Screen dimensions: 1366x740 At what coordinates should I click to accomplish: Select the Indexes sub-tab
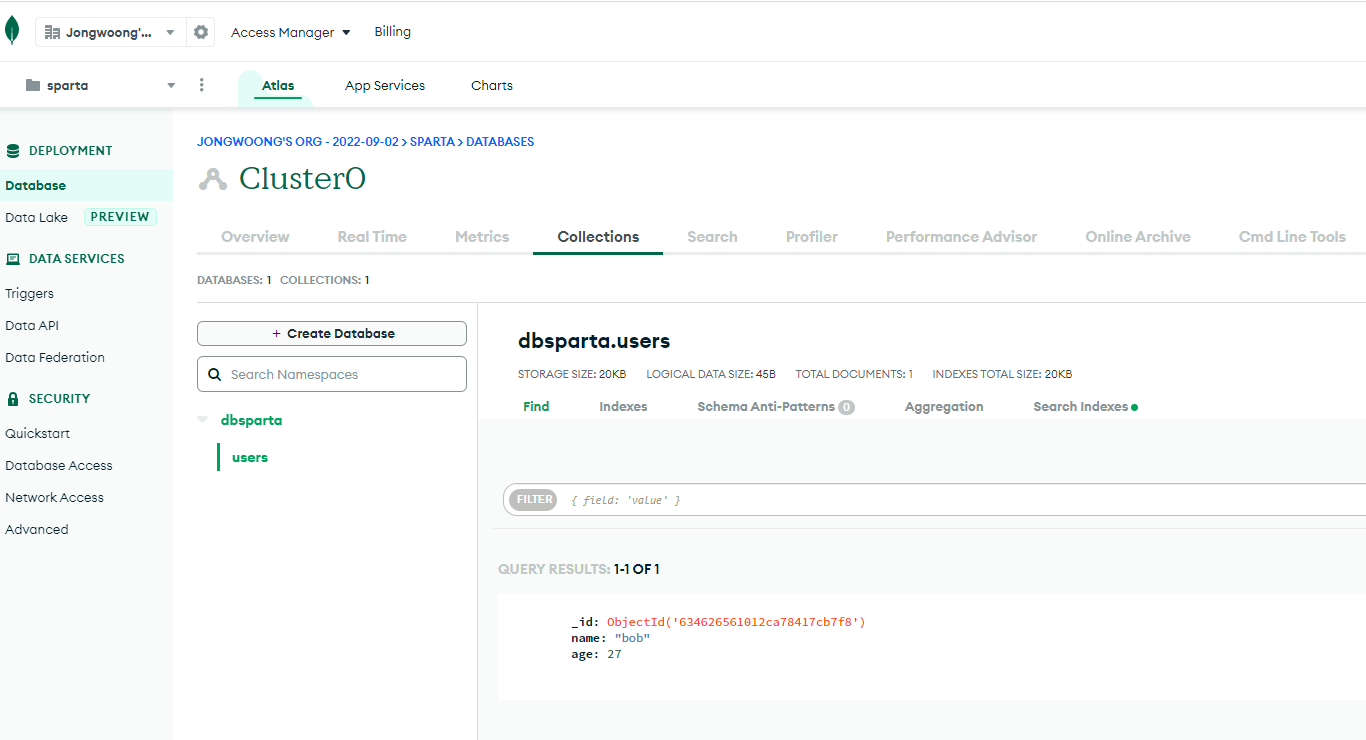click(623, 407)
